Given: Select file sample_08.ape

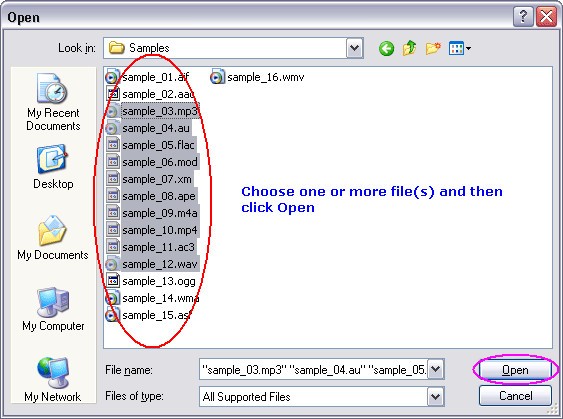Looking at the screenshot, I should pyautogui.click(x=151, y=196).
